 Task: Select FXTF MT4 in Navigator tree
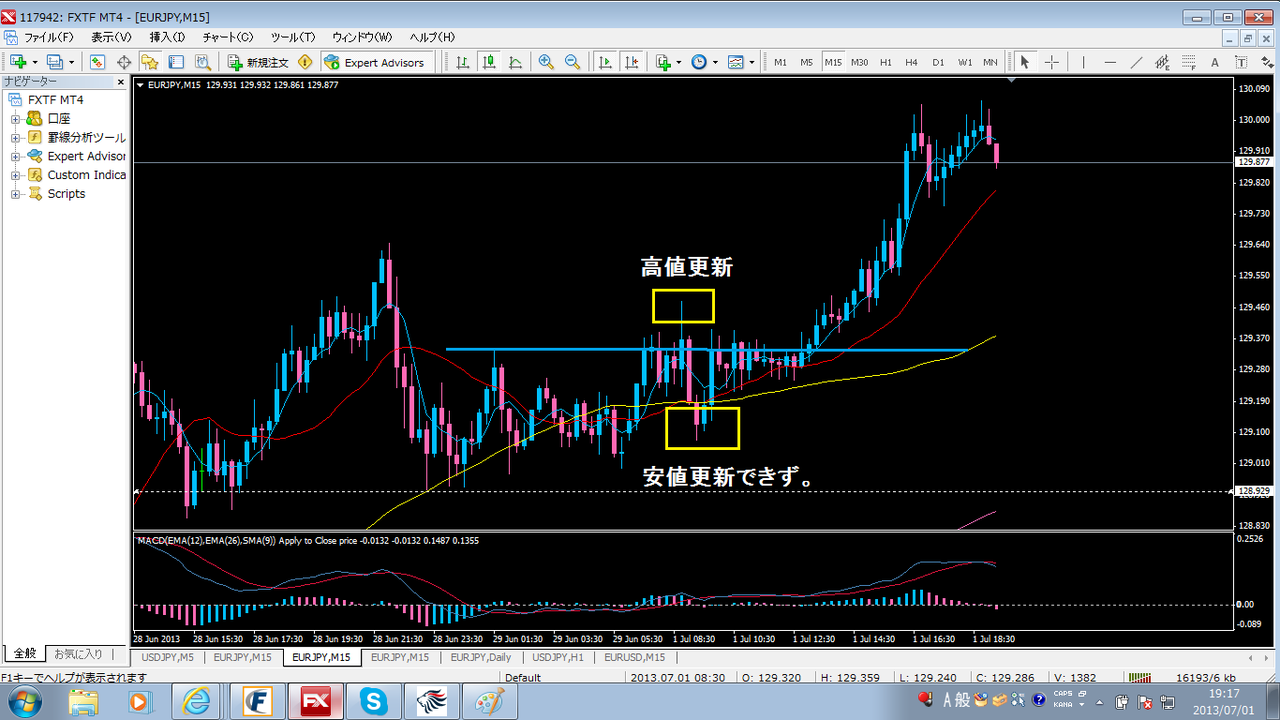point(56,100)
